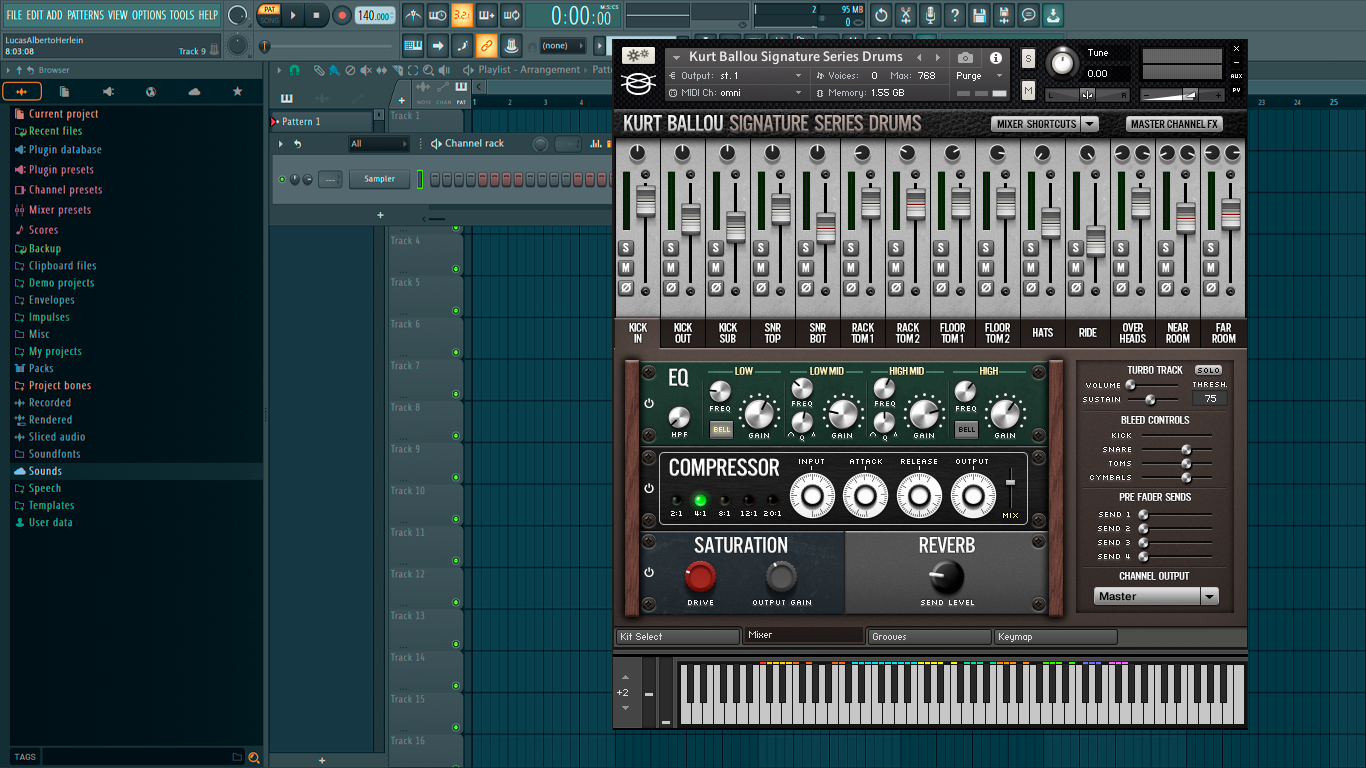This screenshot has width=1366, height=768.
Task: Open the (none) snap selector dropdown
Action: tap(563, 45)
